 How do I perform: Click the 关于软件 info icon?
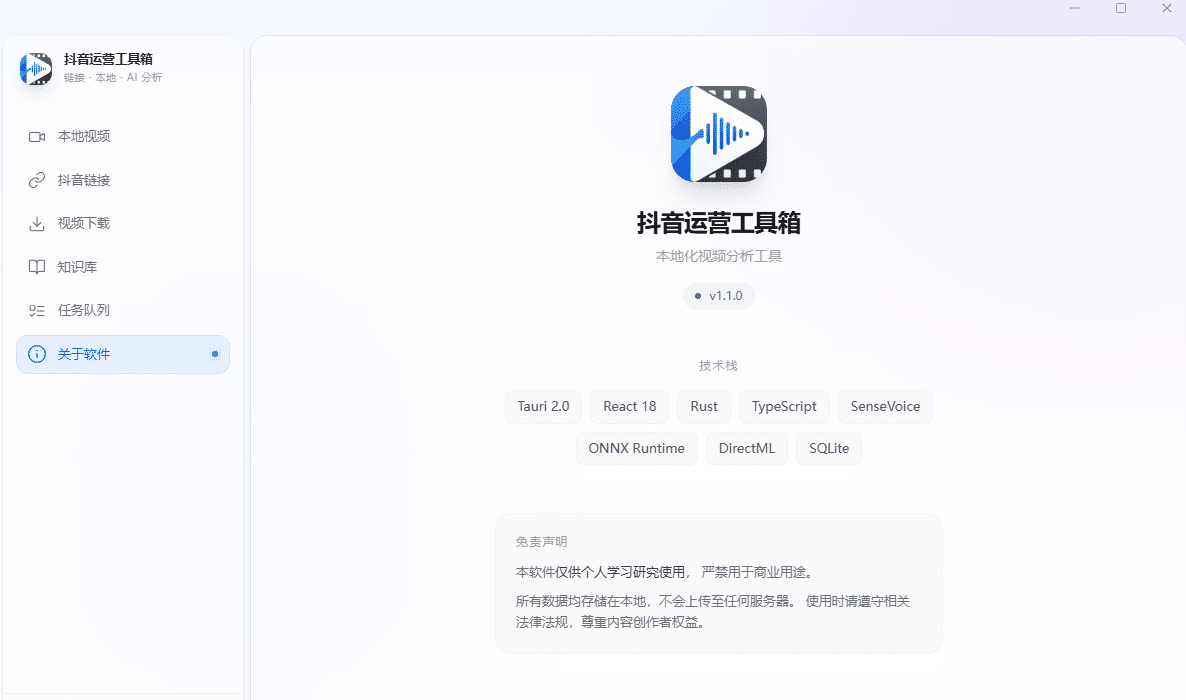click(36, 354)
